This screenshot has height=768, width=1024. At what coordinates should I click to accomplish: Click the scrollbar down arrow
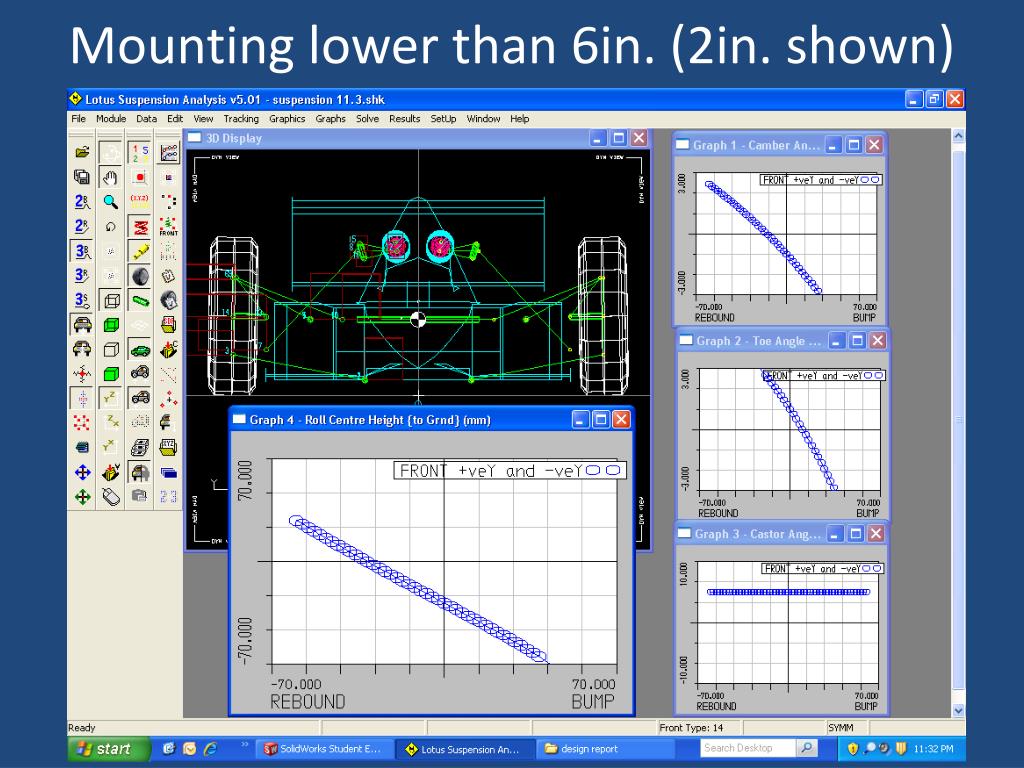[958, 711]
